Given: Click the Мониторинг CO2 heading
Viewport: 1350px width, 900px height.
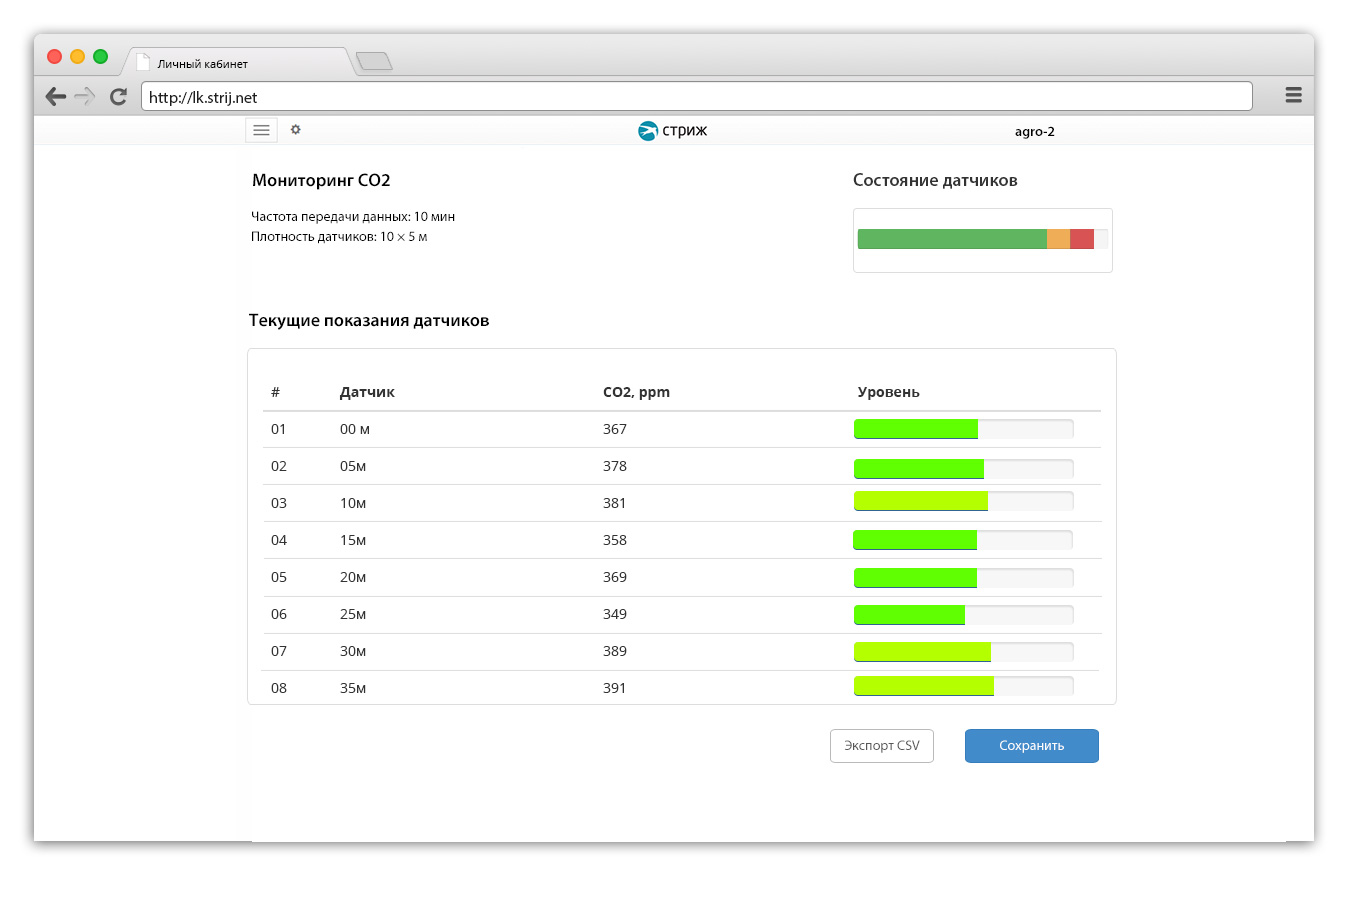Looking at the screenshot, I should click(321, 181).
